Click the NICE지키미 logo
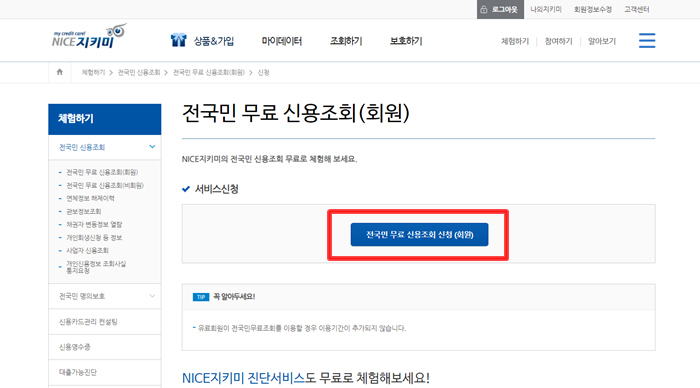Viewport: 700px width, 388px height. [x=89, y=37]
